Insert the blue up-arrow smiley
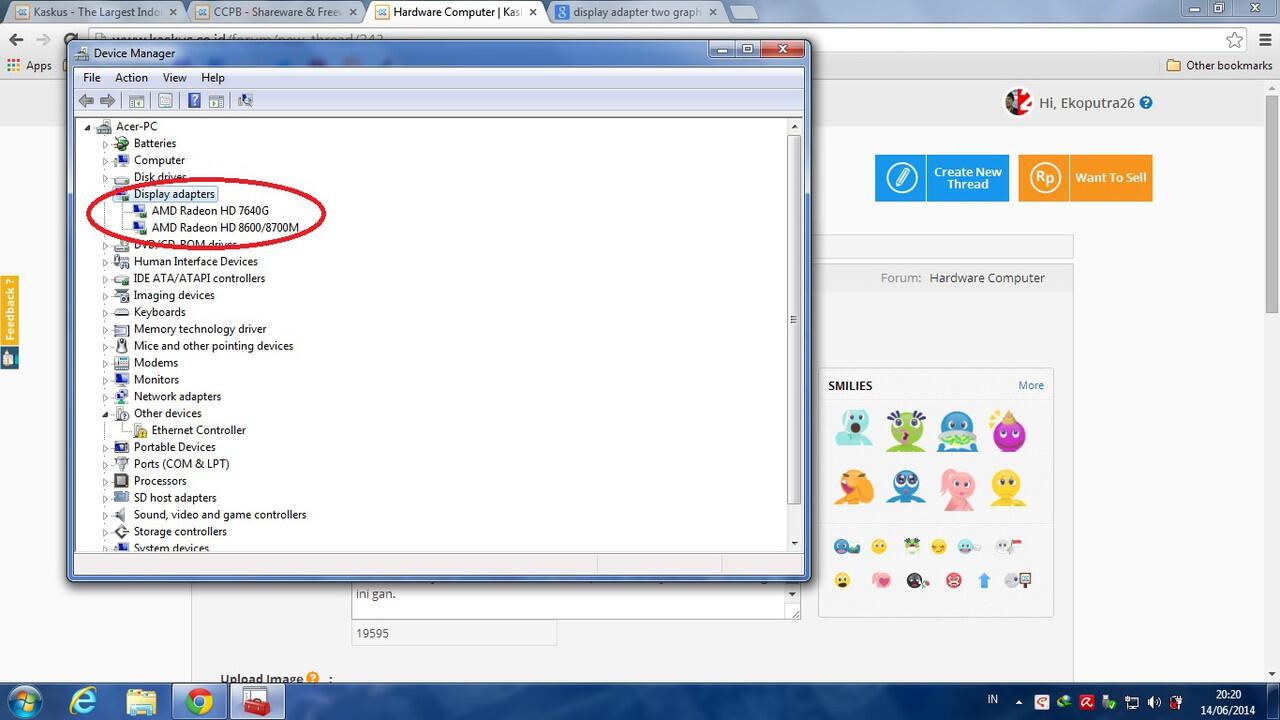1280x720 pixels. coord(984,580)
